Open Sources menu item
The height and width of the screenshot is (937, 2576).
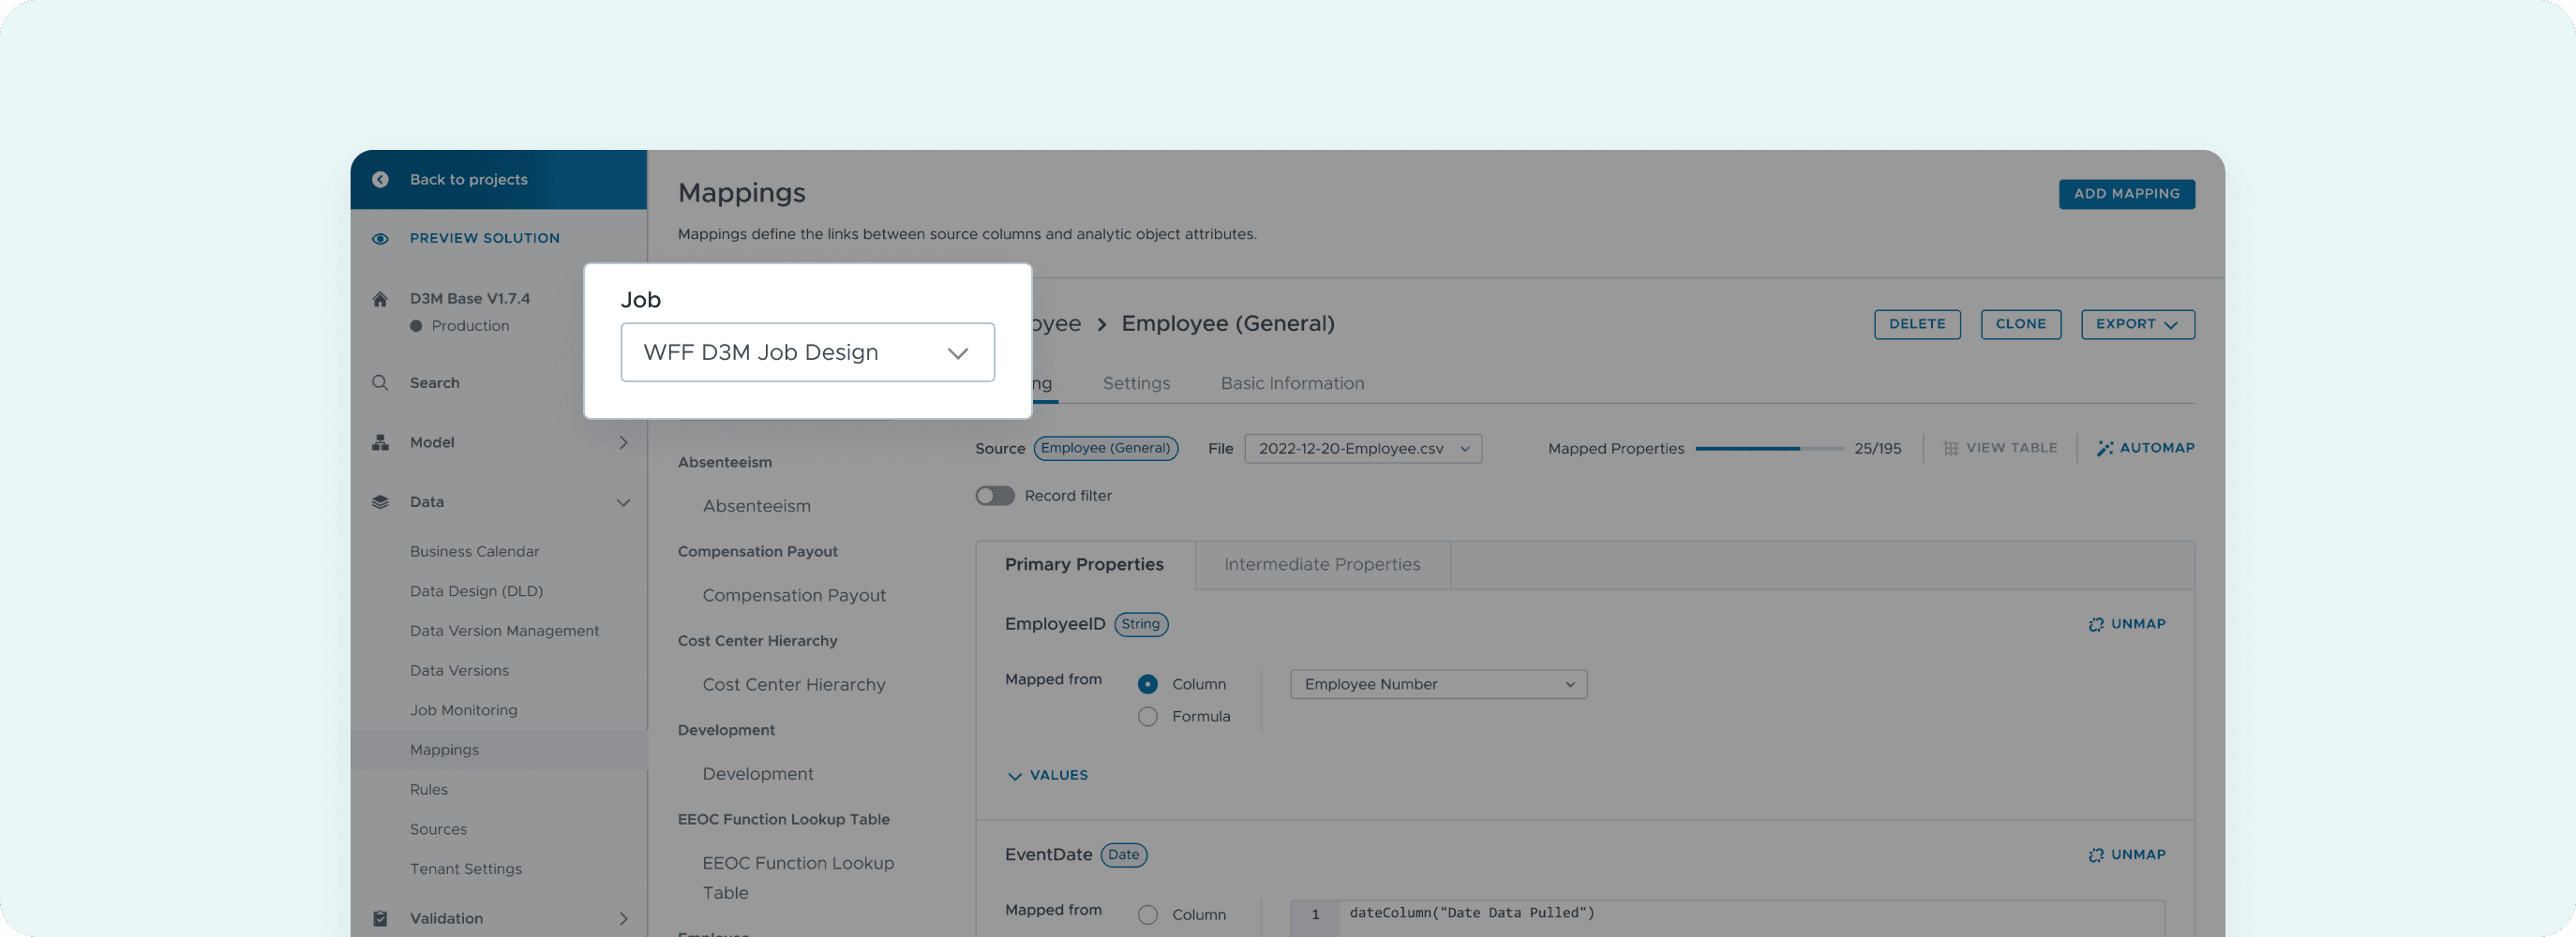click(x=438, y=829)
